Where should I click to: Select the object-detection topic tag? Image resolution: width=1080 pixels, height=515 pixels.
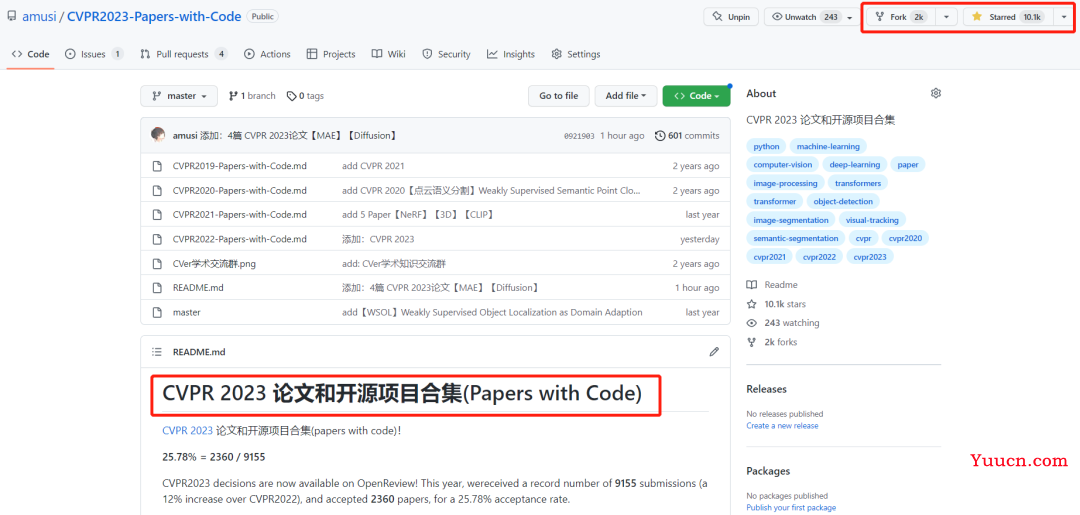coord(843,201)
